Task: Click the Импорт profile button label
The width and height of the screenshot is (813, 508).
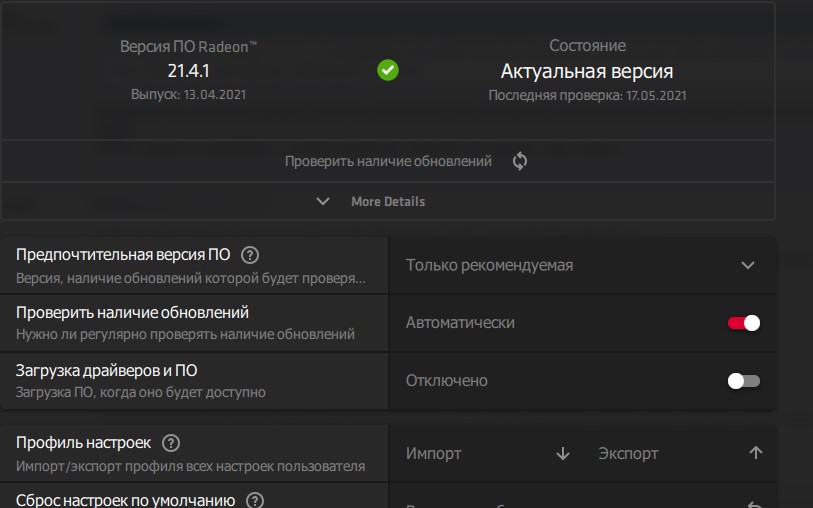Action: click(434, 453)
